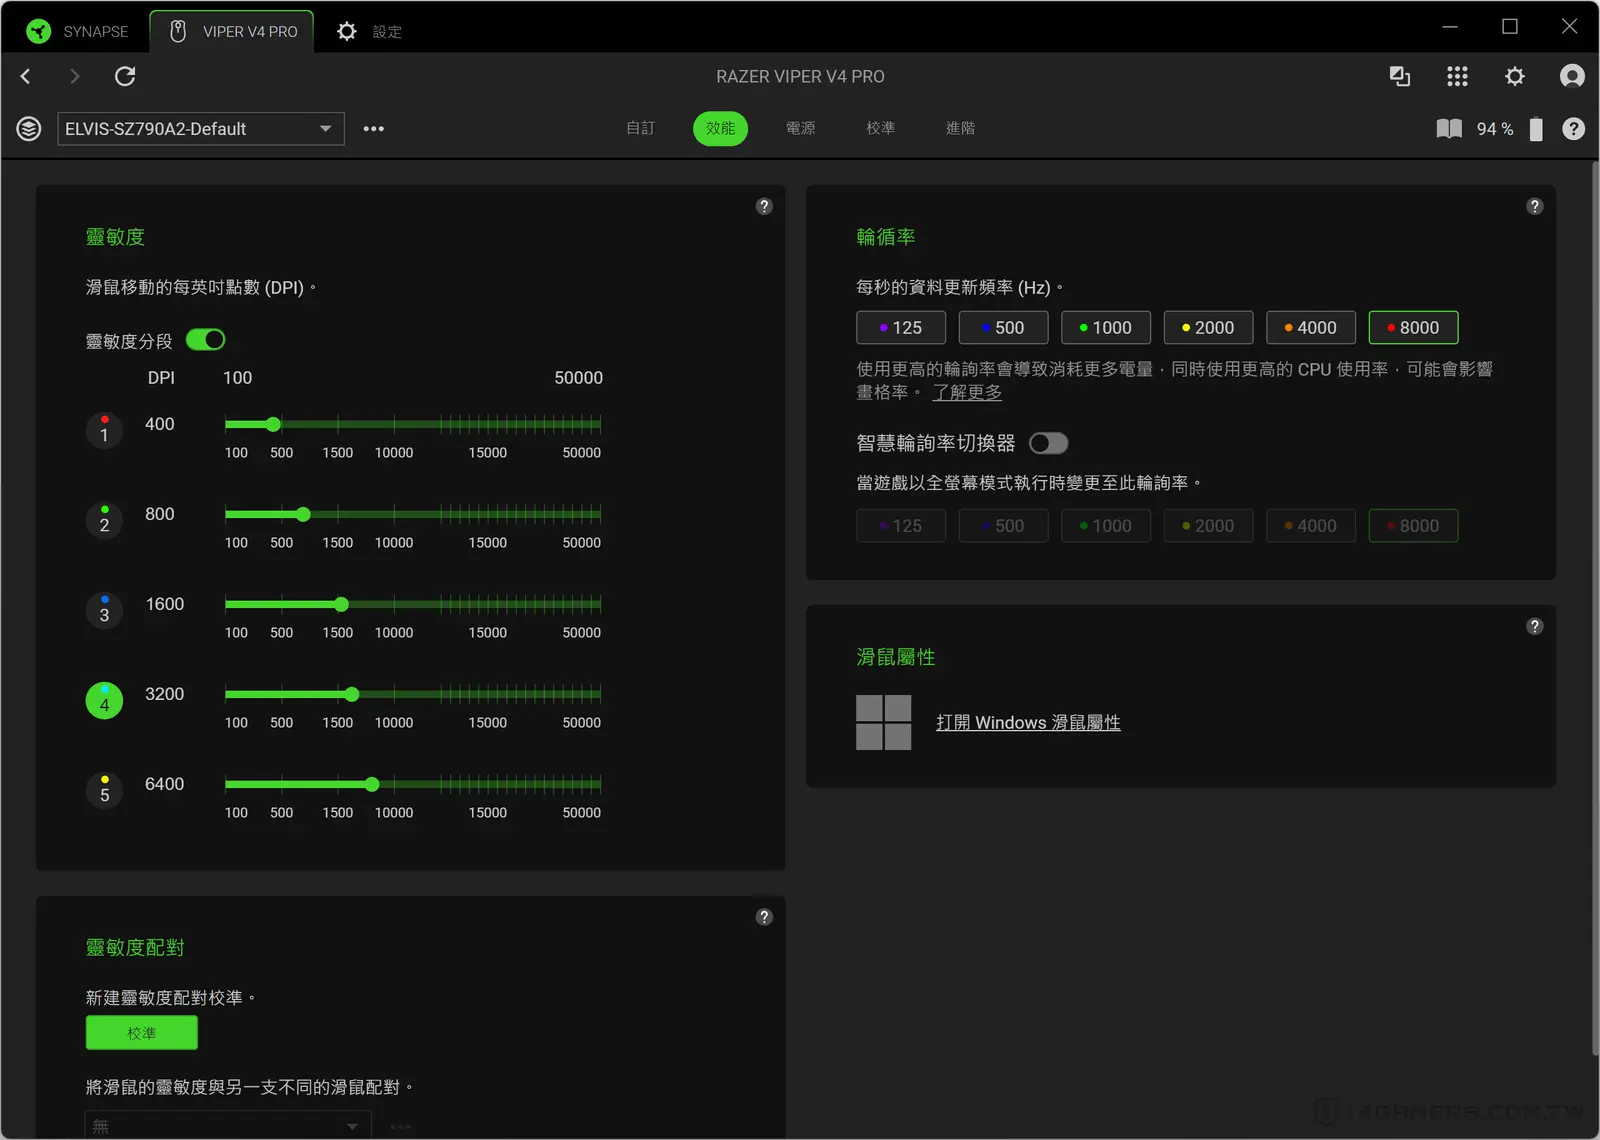
Task: Open the 打開 Windows 滑鼠屬性 link
Action: pyautogui.click(x=1028, y=722)
